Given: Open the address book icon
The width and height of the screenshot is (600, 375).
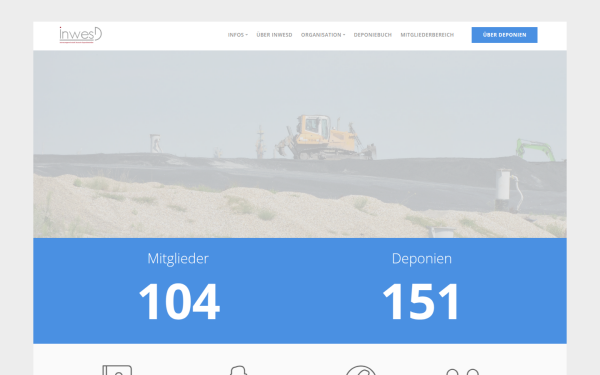Looking at the screenshot, I should pos(117,370).
